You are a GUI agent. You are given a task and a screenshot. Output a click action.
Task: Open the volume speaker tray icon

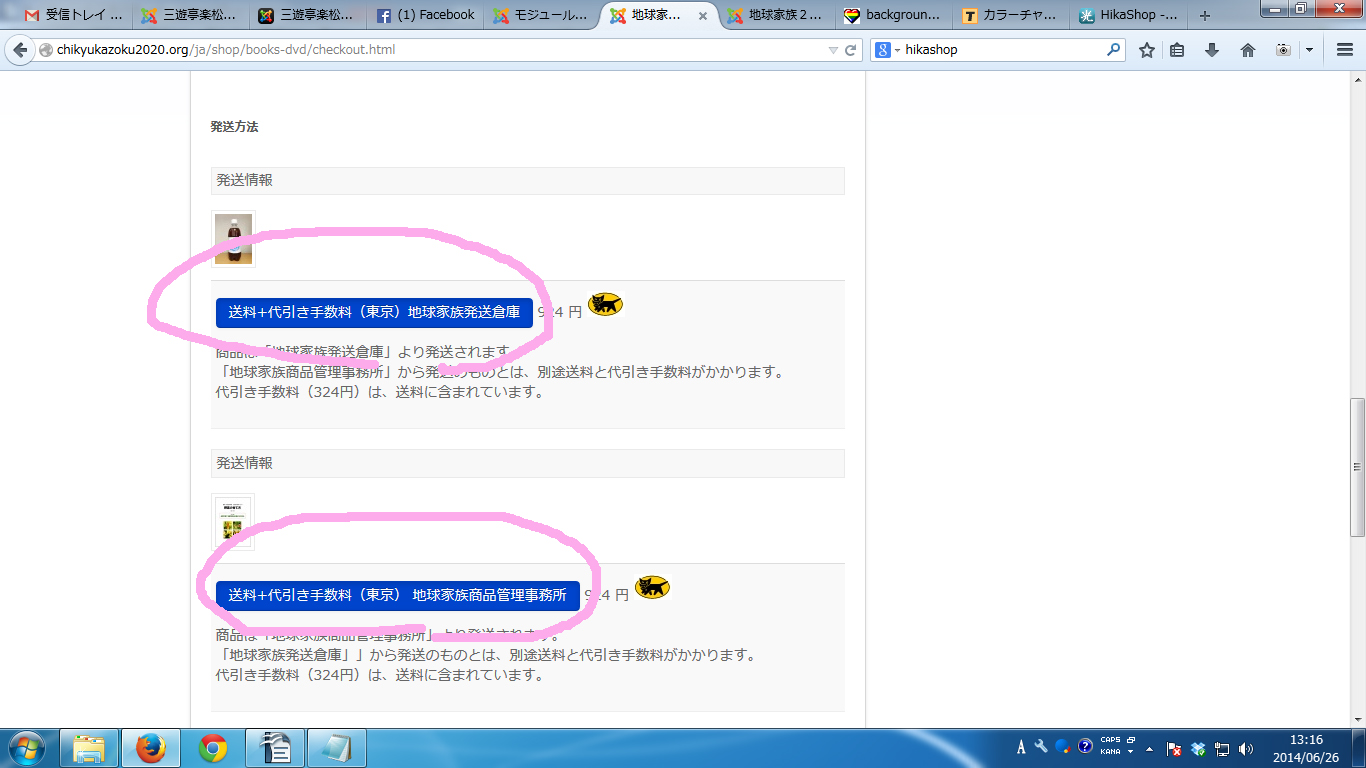[1246, 749]
